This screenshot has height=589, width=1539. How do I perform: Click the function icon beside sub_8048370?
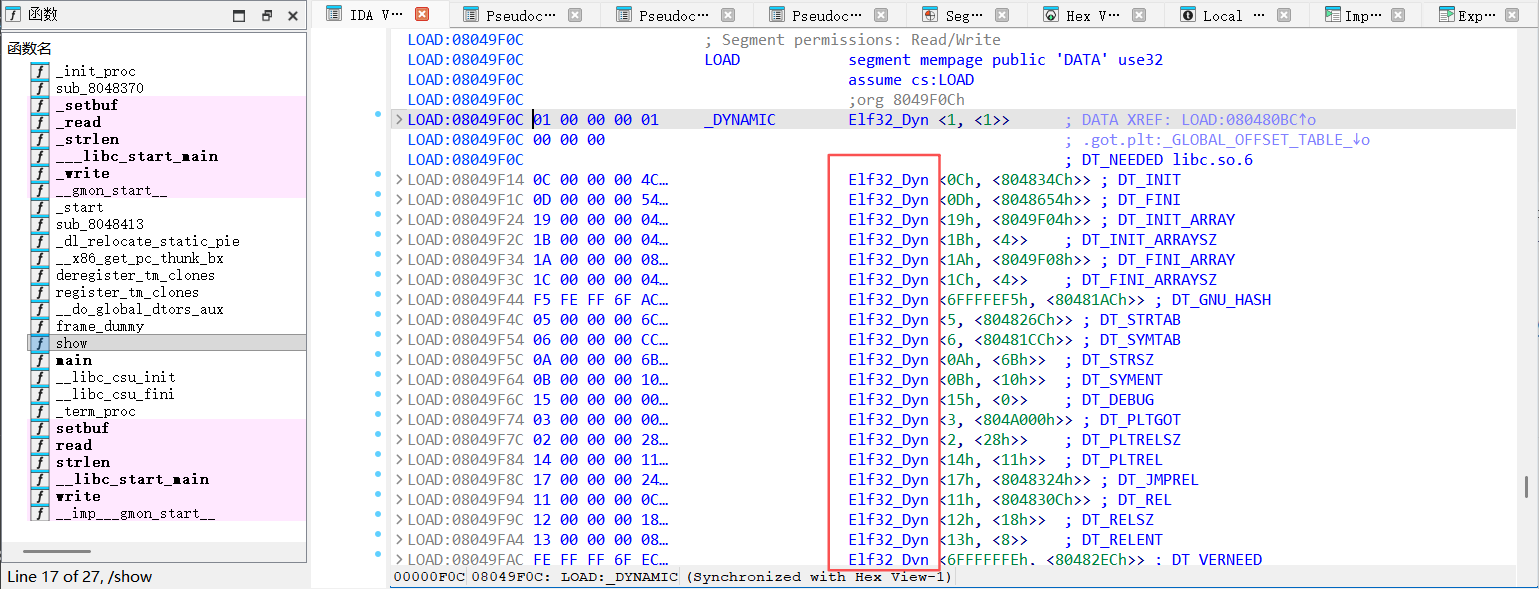[40, 88]
